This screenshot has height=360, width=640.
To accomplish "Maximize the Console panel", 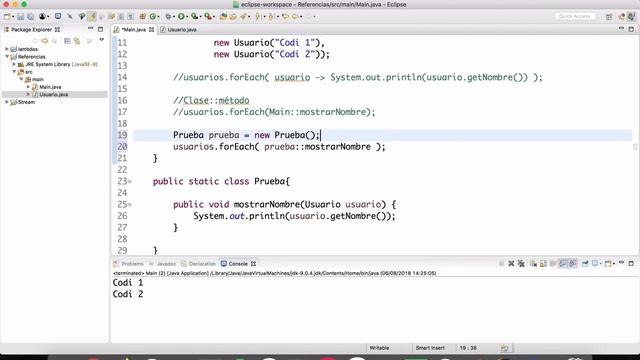I will [631, 264].
